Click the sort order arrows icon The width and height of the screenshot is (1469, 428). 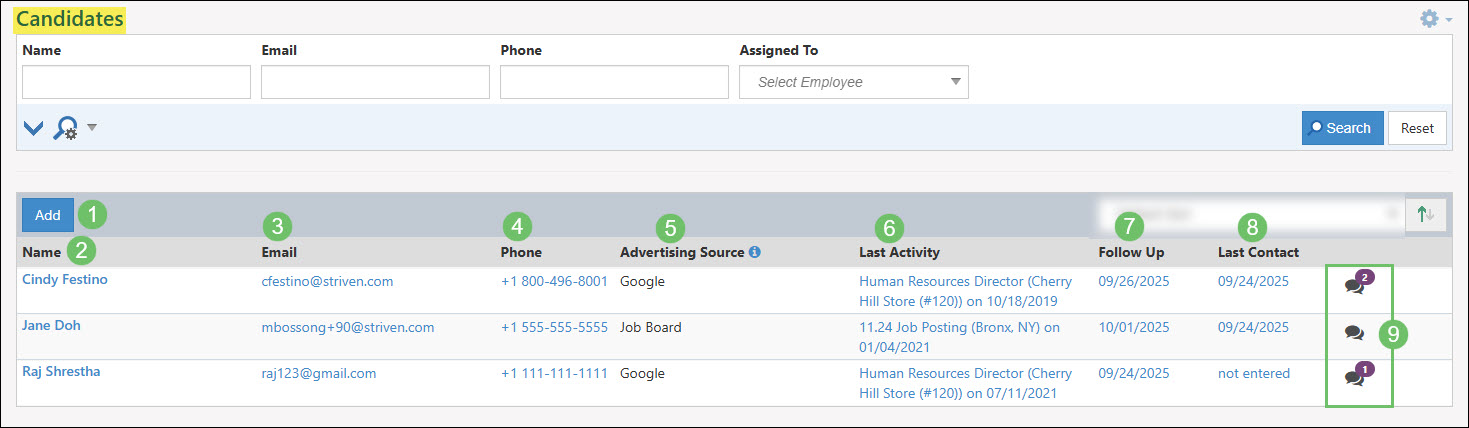coord(1425,215)
